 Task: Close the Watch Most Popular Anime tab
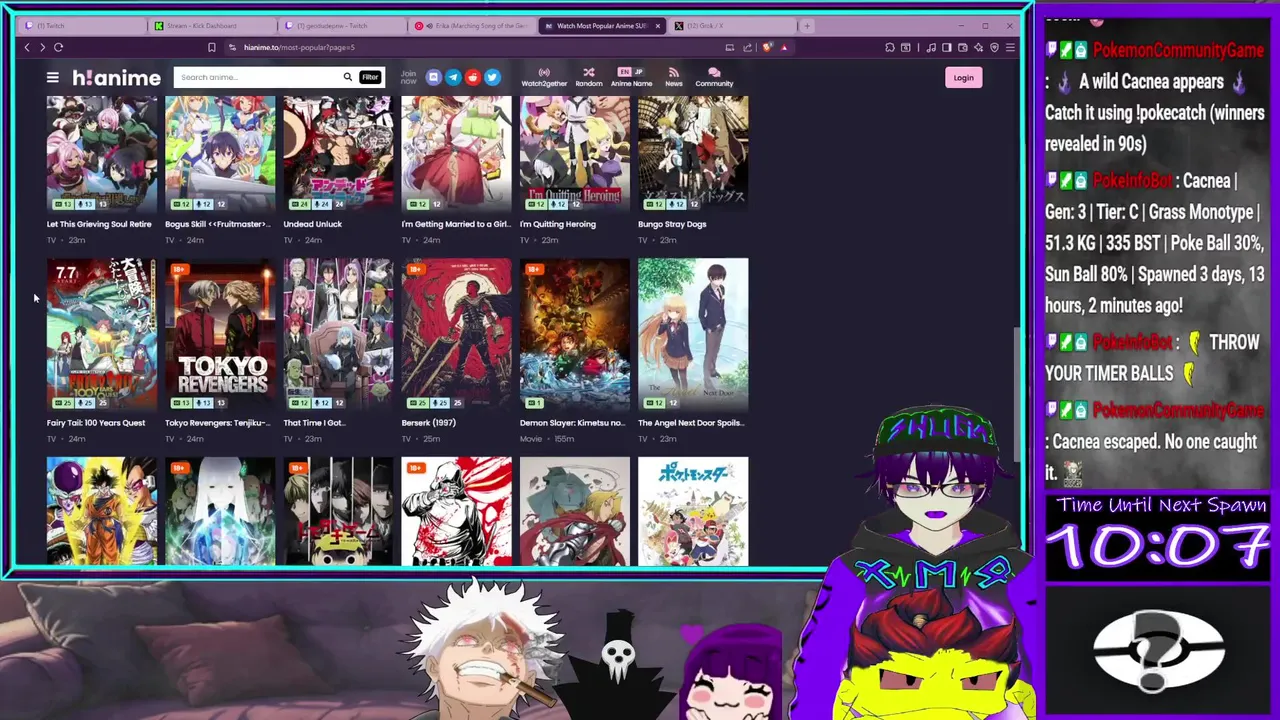[658, 26]
